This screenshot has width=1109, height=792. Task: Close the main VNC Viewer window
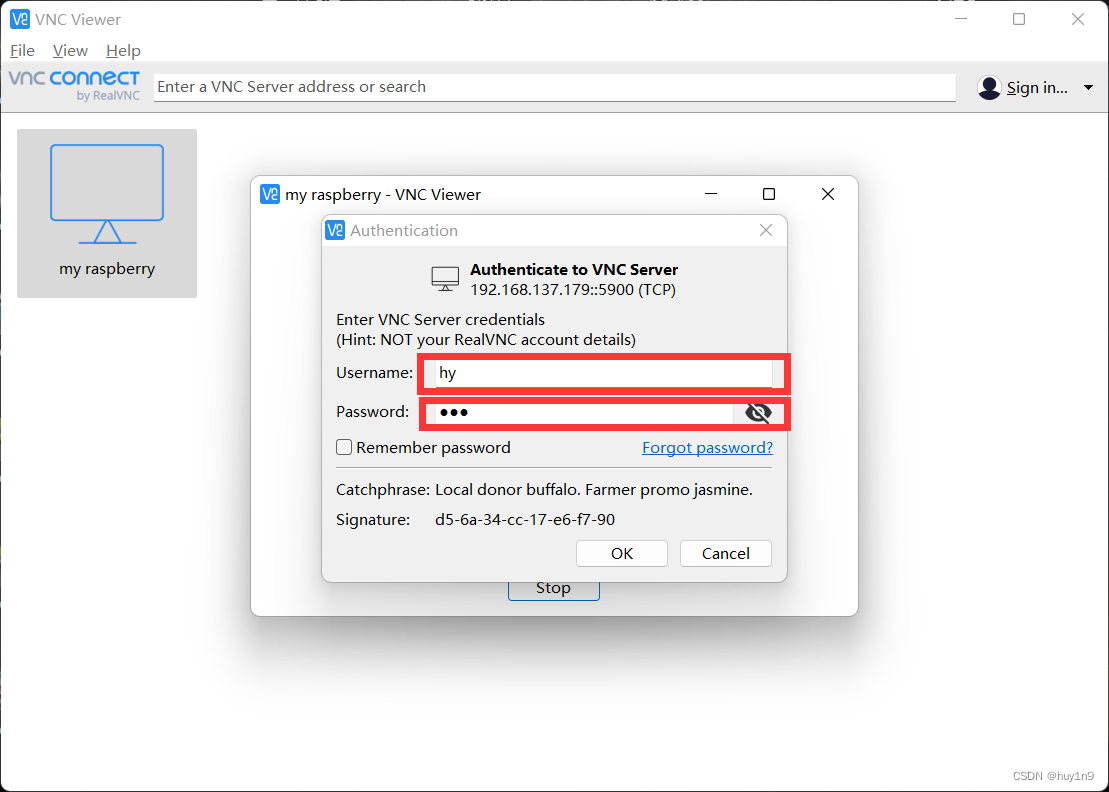tap(1077, 19)
